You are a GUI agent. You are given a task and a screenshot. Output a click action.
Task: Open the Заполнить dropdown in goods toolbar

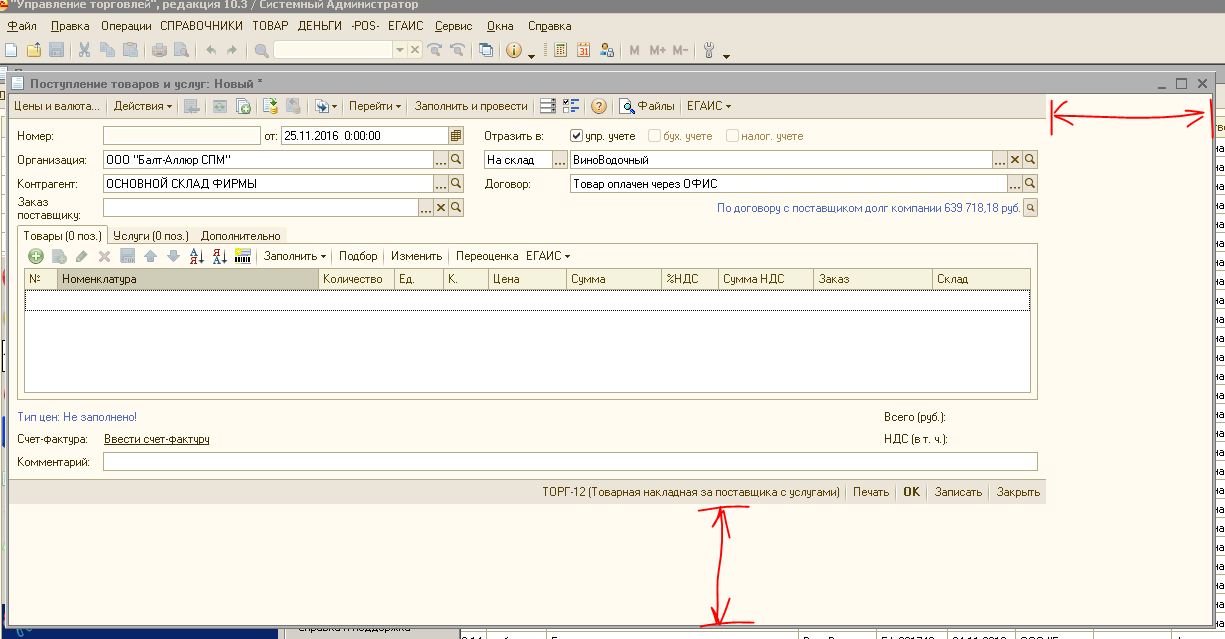pyautogui.click(x=294, y=257)
